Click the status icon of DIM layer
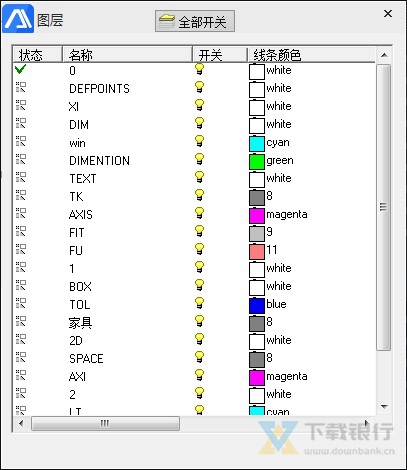The height and width of the screenshot is (470, 407). (x=21, y=124)
